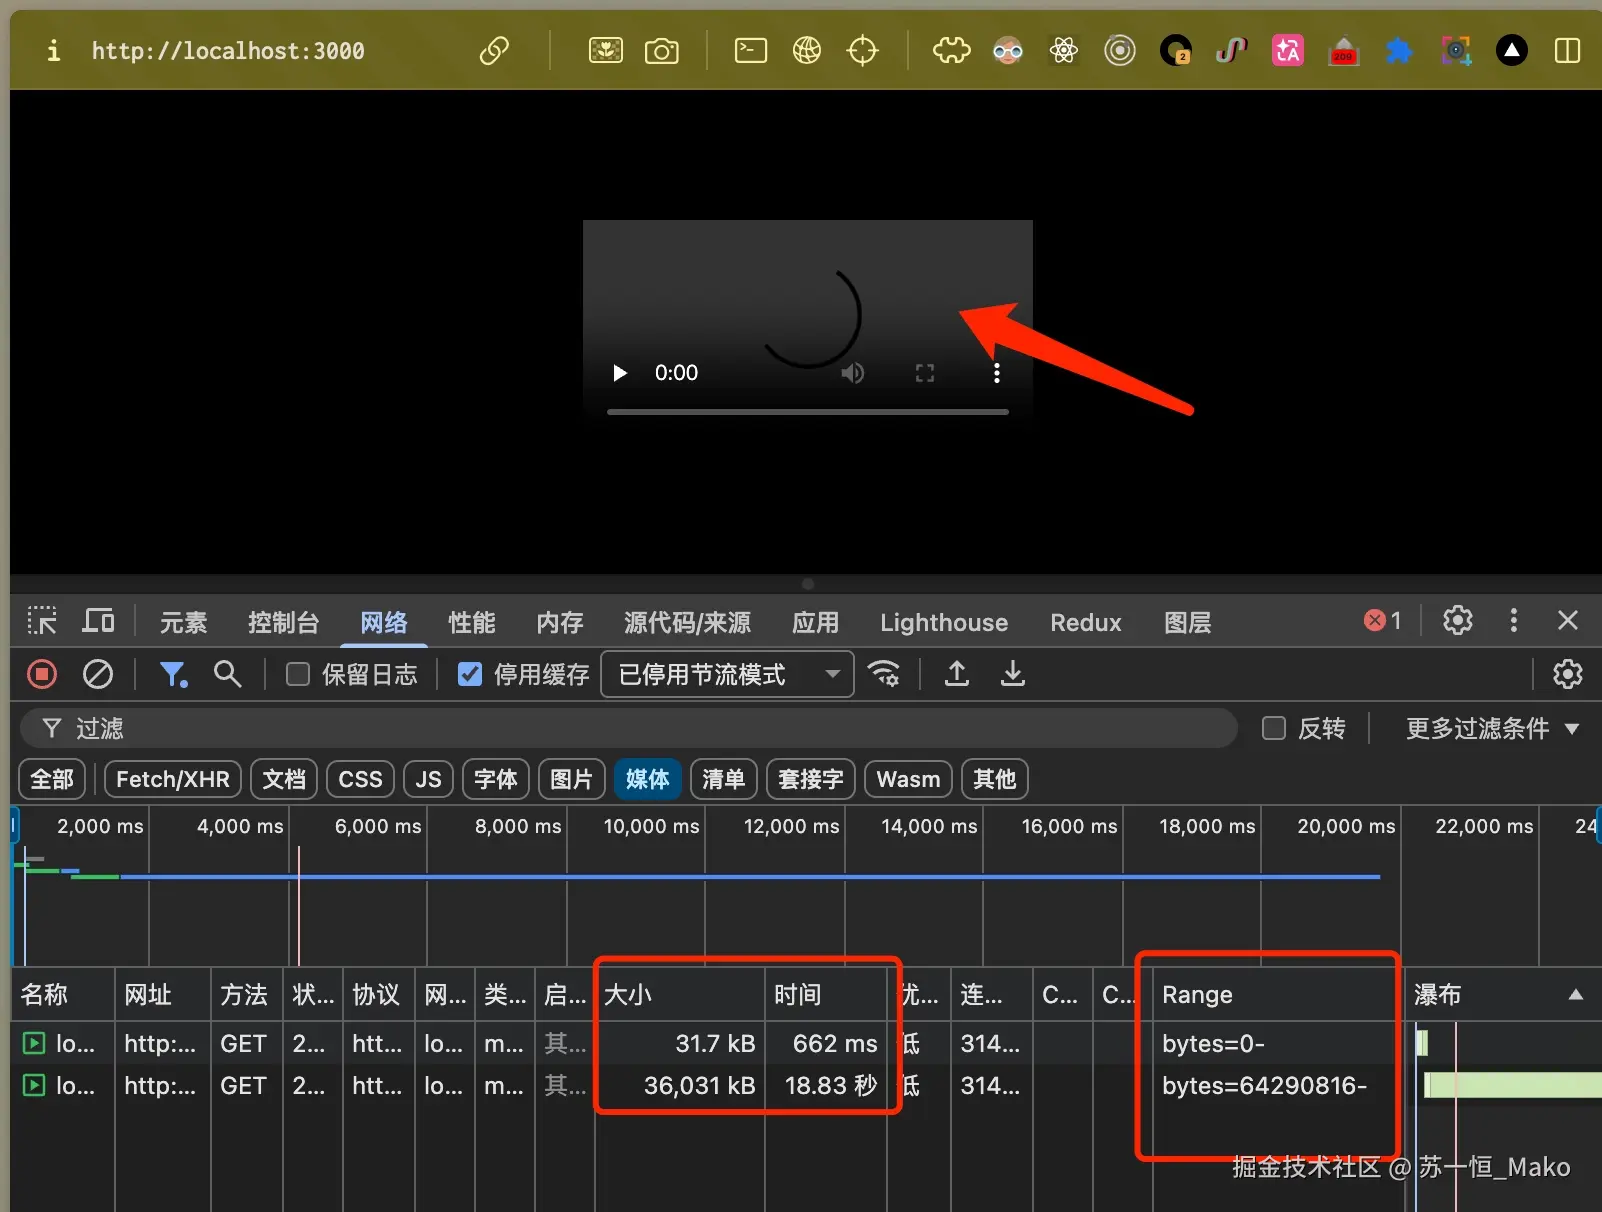The height and width of the screenshot is (1212, 1602).
Task: Filter requests by CSS type
Action: point(360,779)
